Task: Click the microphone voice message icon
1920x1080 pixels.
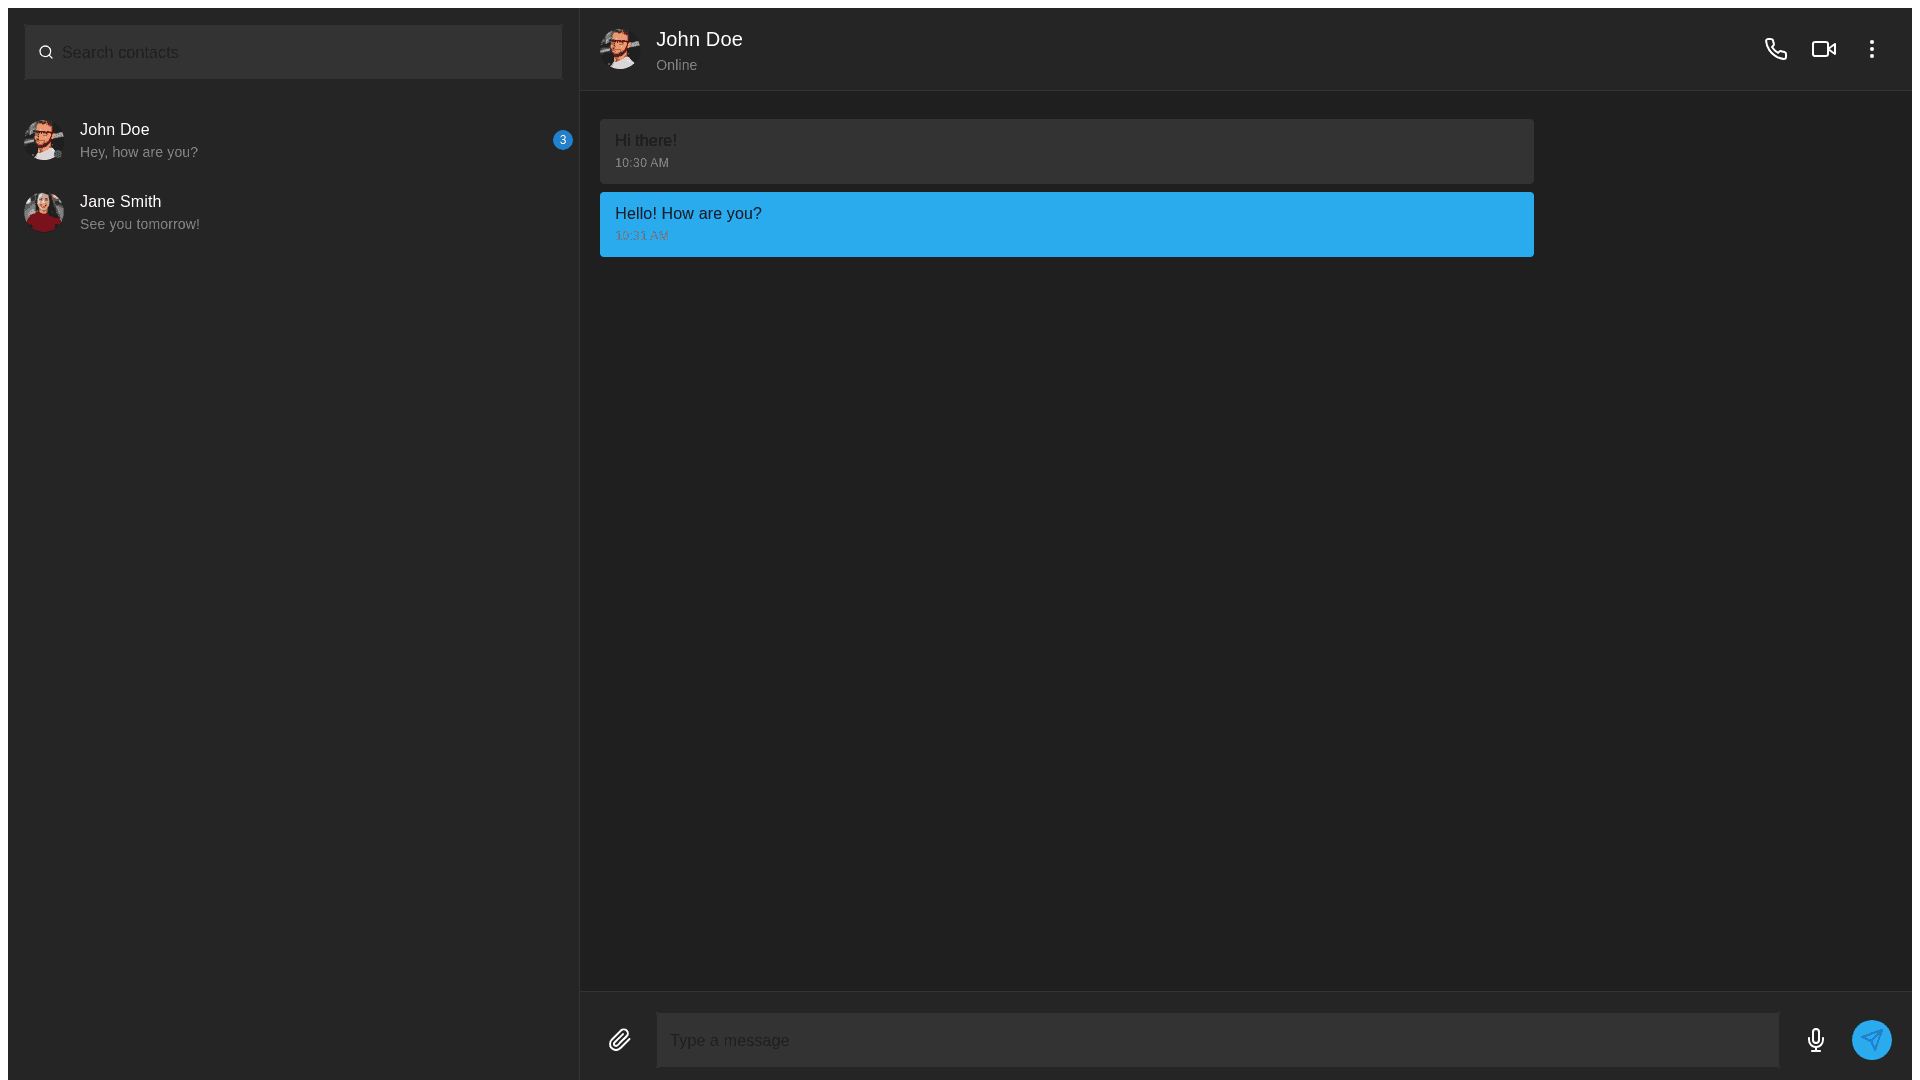Action: 1815,1040
